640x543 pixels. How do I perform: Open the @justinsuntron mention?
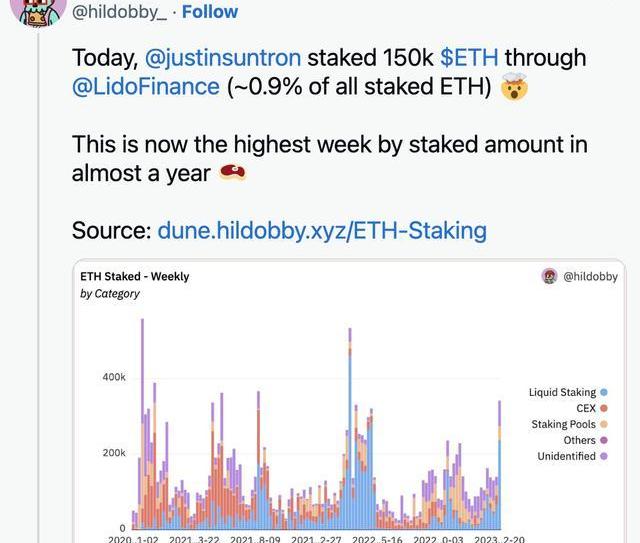point(223,57)
